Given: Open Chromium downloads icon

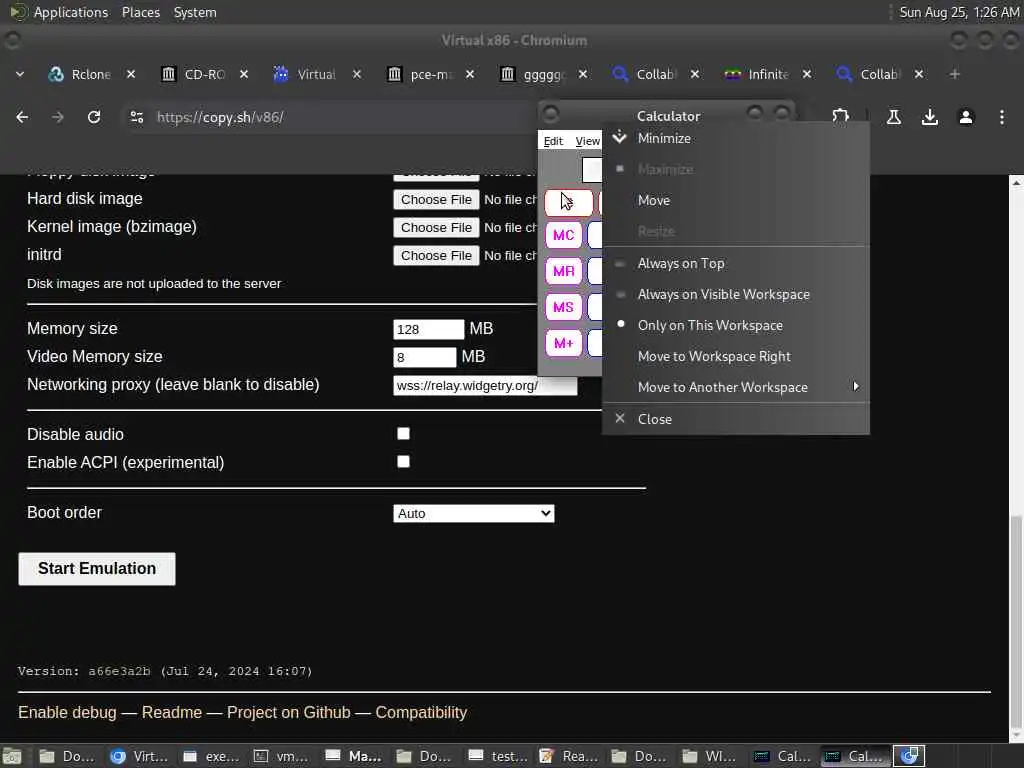Looking at the screenshot, I should coord(929,117).
